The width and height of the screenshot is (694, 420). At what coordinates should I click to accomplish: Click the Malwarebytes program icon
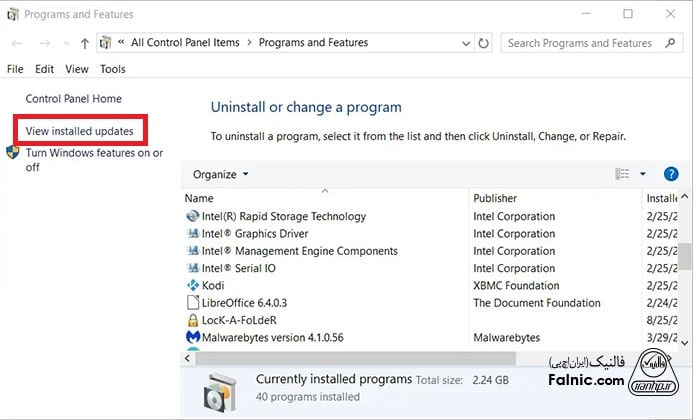point(193,338)
